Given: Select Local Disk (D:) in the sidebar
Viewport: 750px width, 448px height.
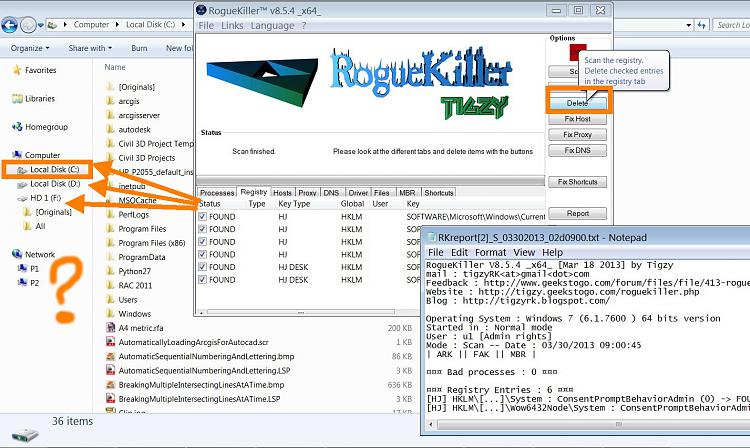Looking at the screenshot, I should point(55,184).
